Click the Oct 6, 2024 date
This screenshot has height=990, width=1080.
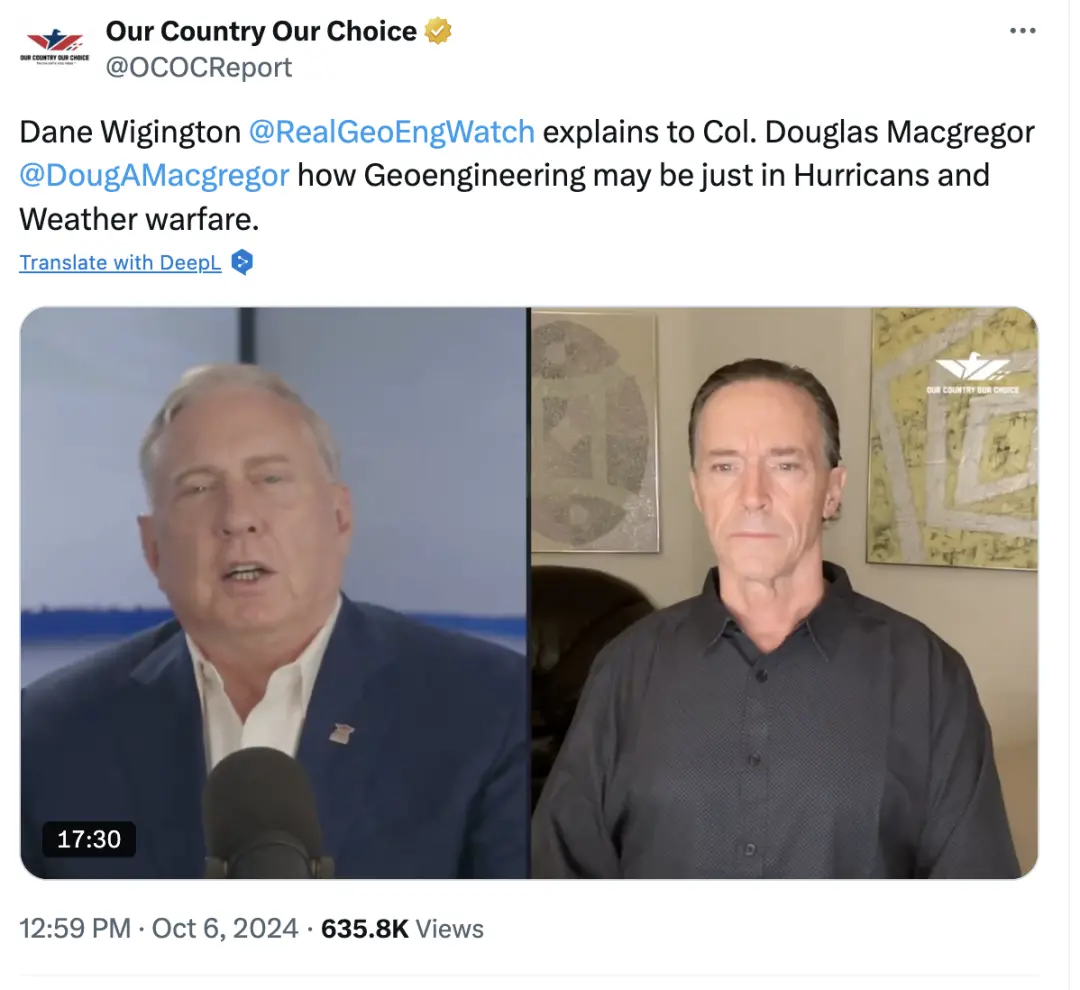[x=225, y=929]
